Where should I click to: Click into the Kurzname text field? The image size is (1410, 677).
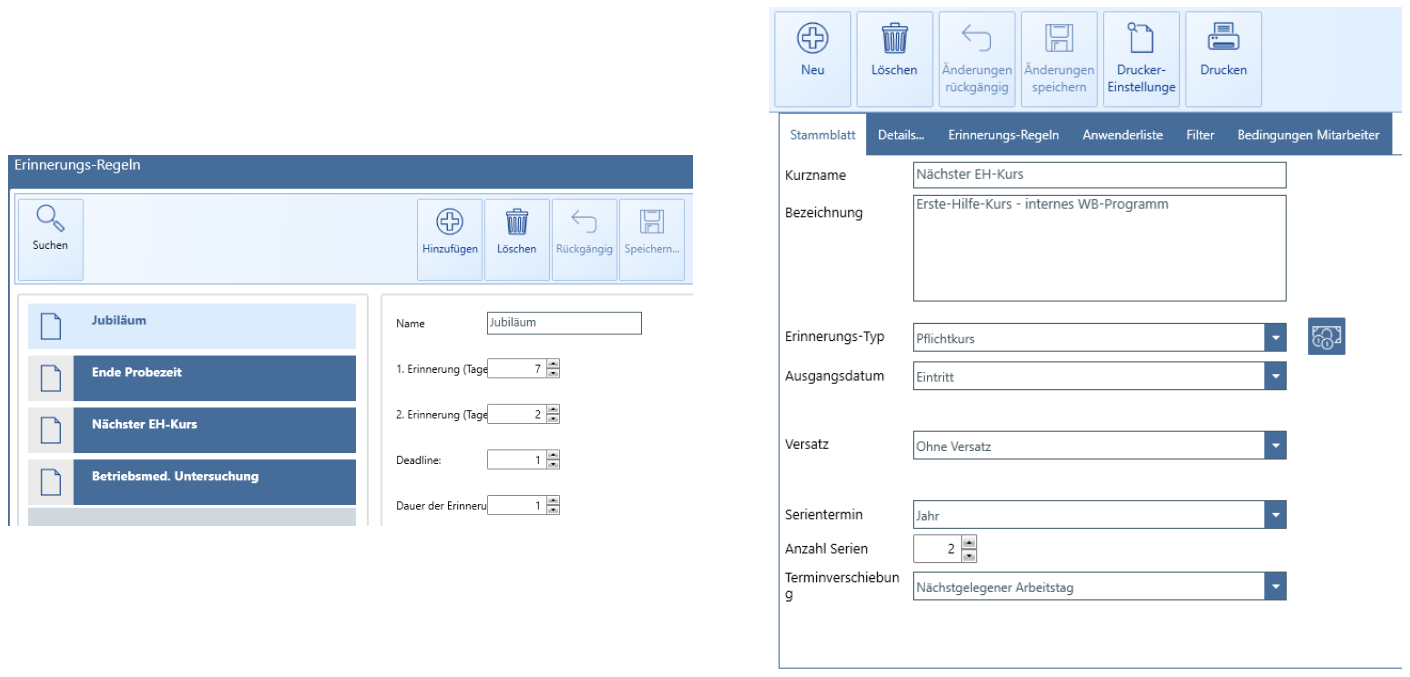(1099, 175)
